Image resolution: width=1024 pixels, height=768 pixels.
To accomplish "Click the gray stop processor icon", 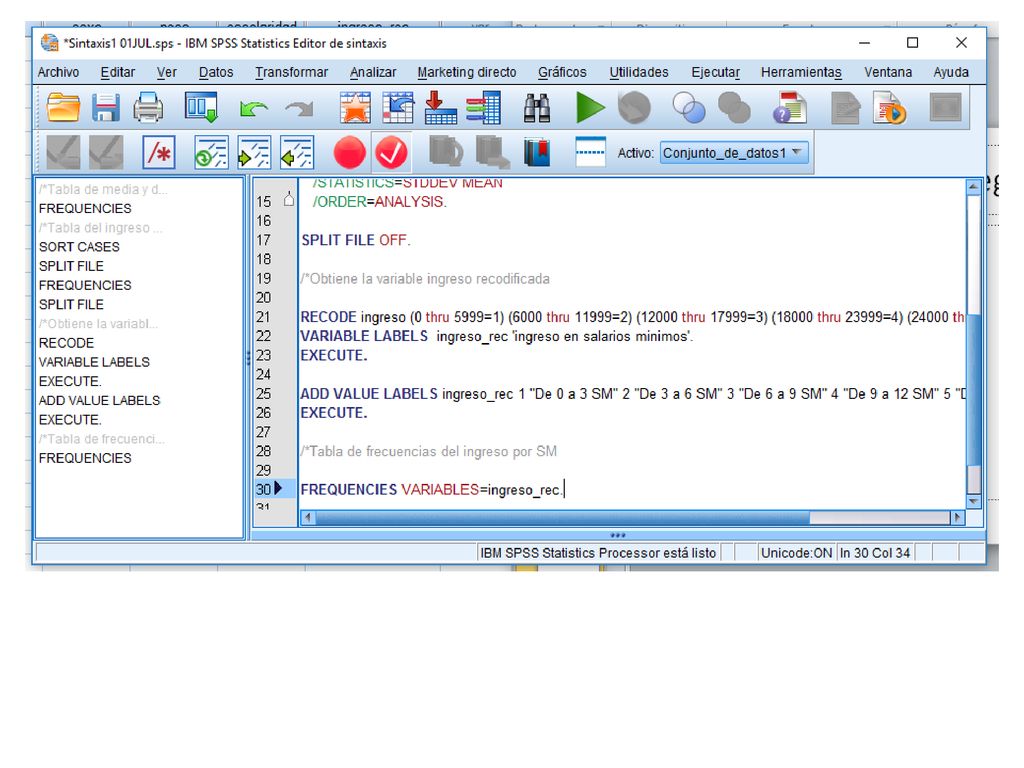I will pyautogui.click(x=633, y=108).
